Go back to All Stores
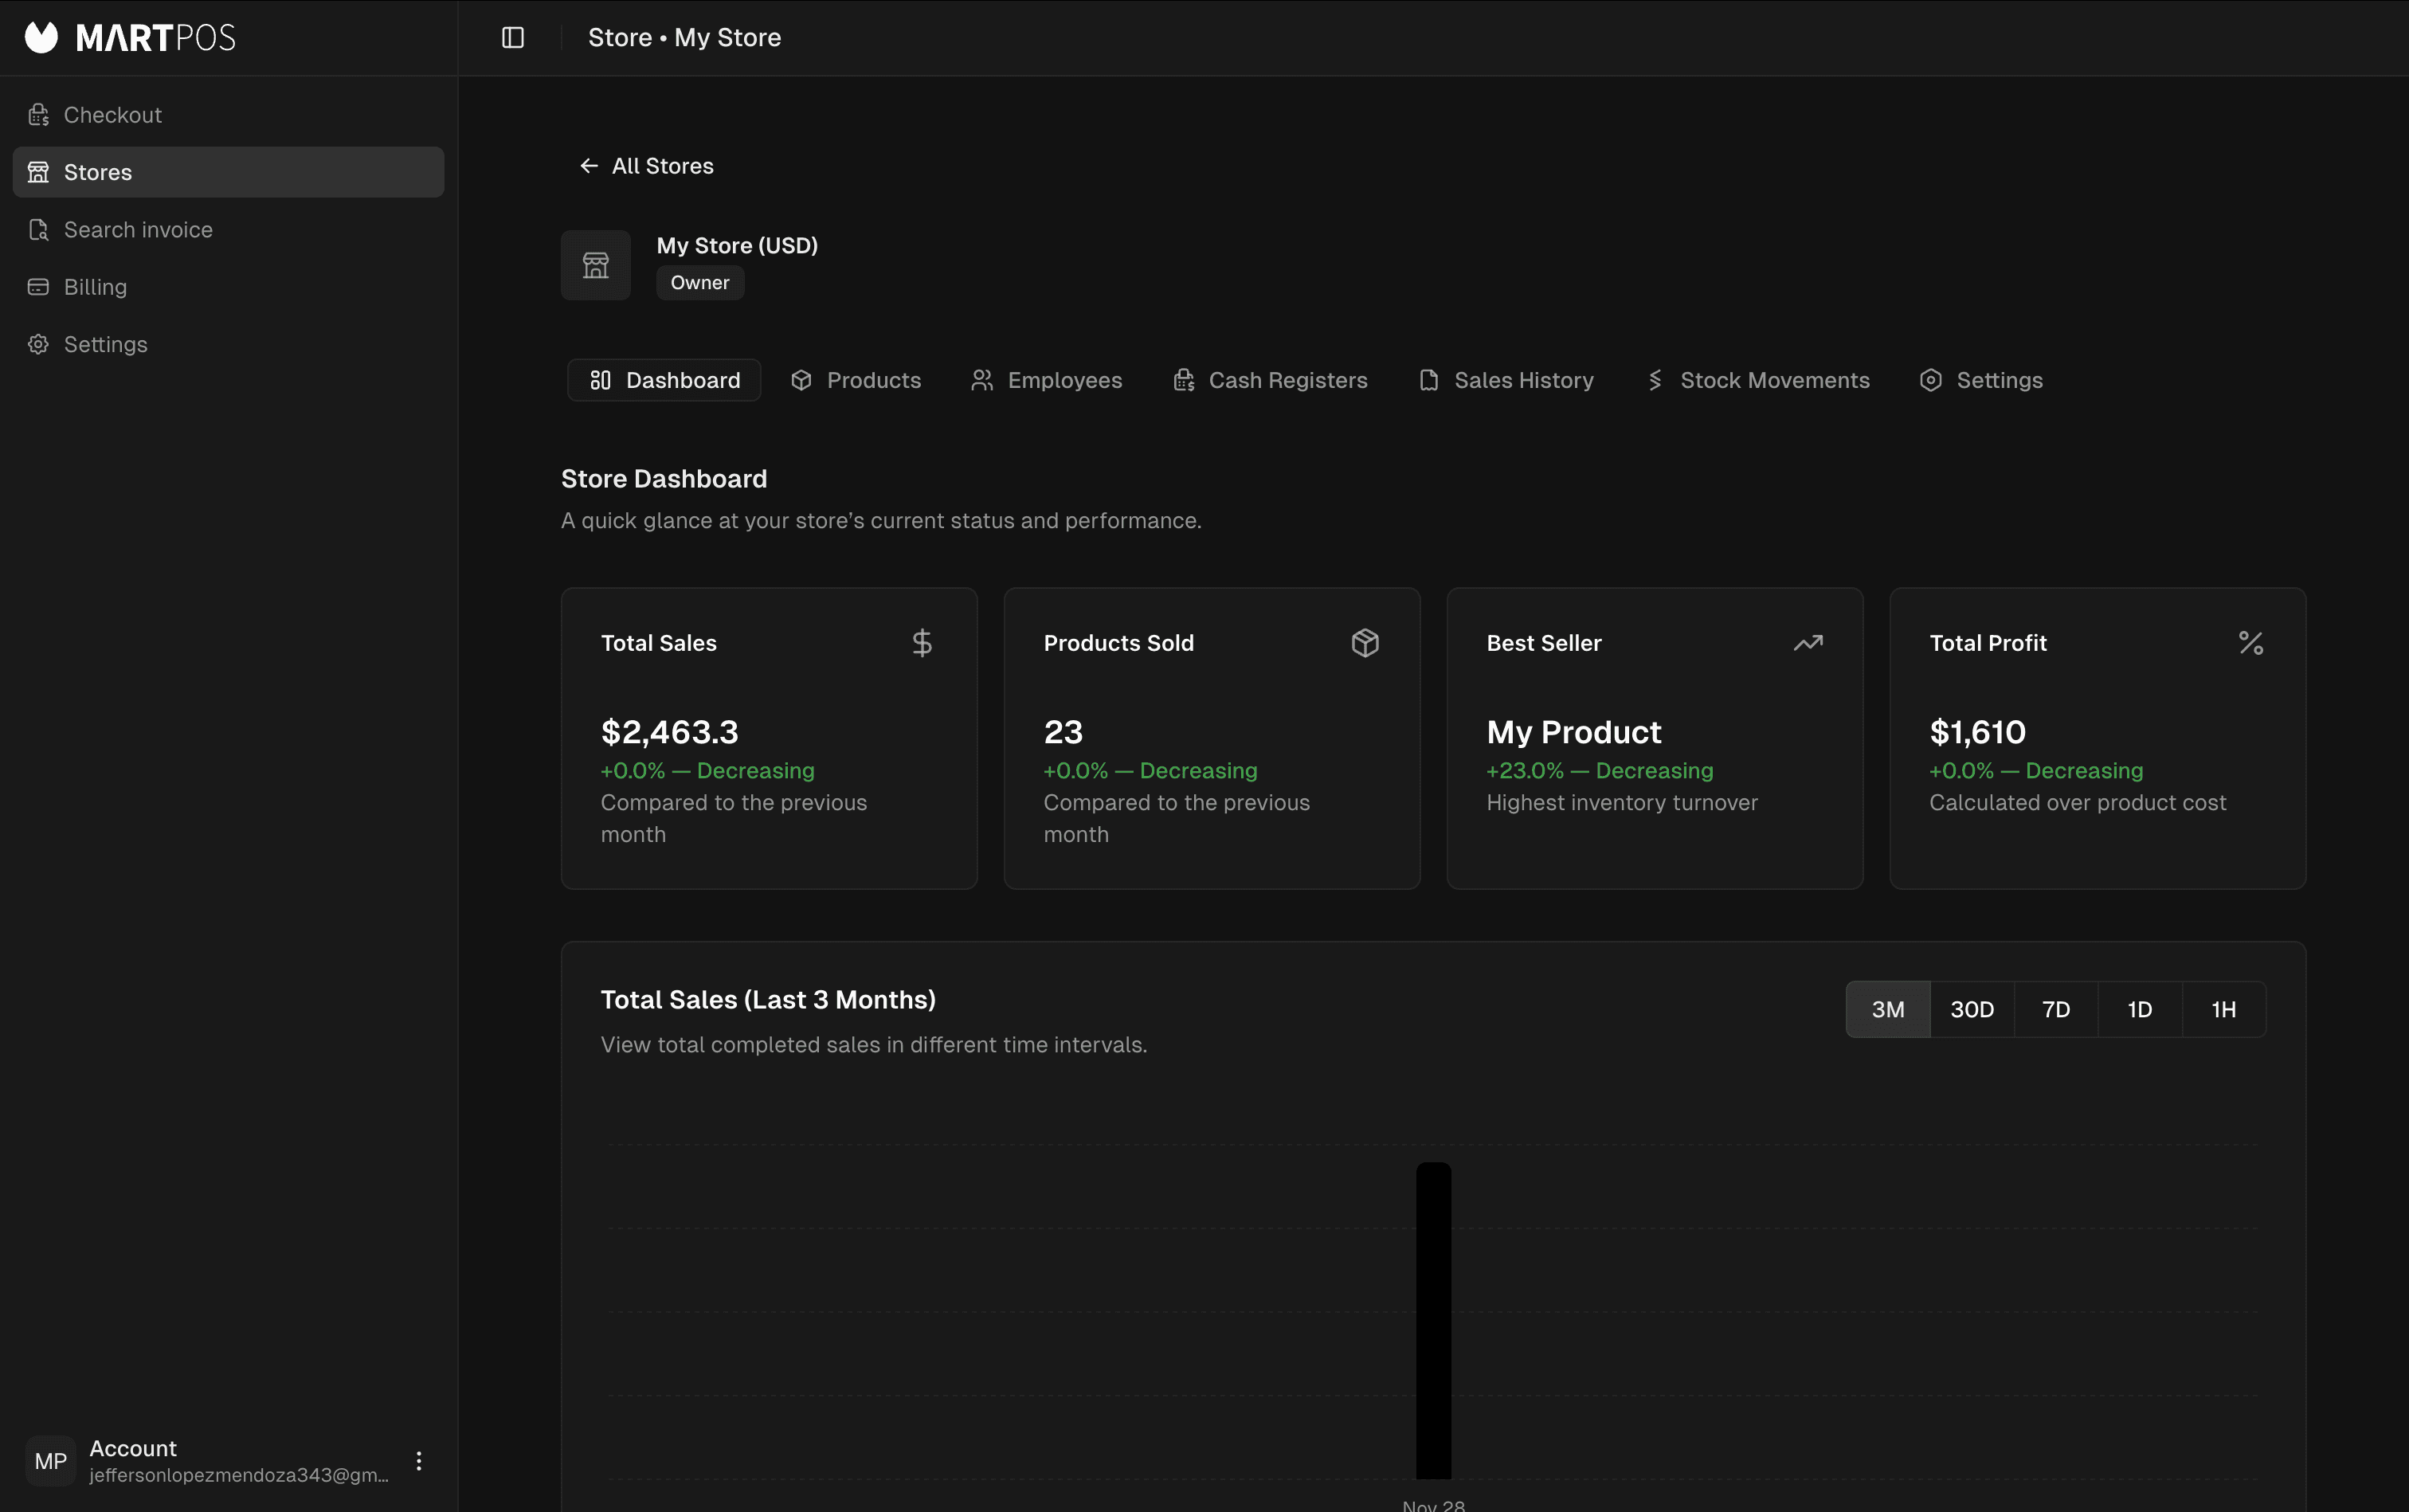The width and height of the screenshot is (2409, 1512). 647,166
